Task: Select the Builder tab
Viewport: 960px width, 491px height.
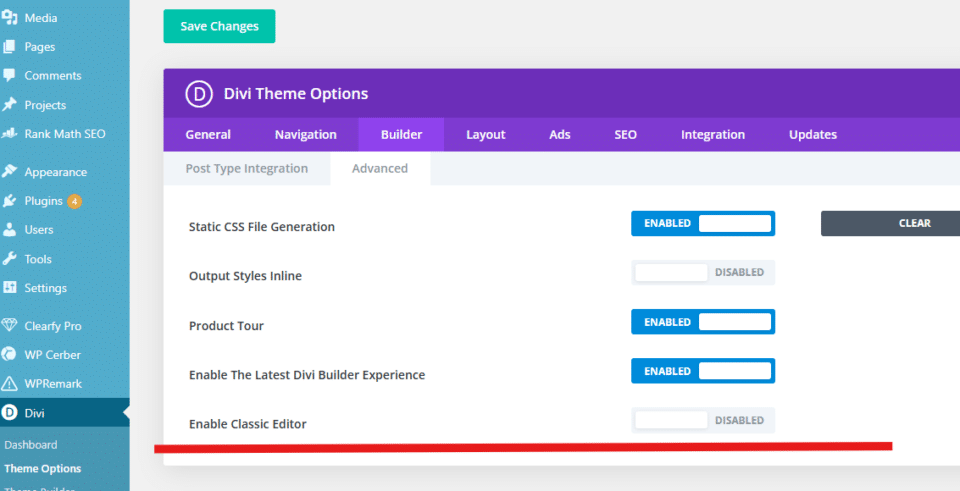Action: click(402, 135)
